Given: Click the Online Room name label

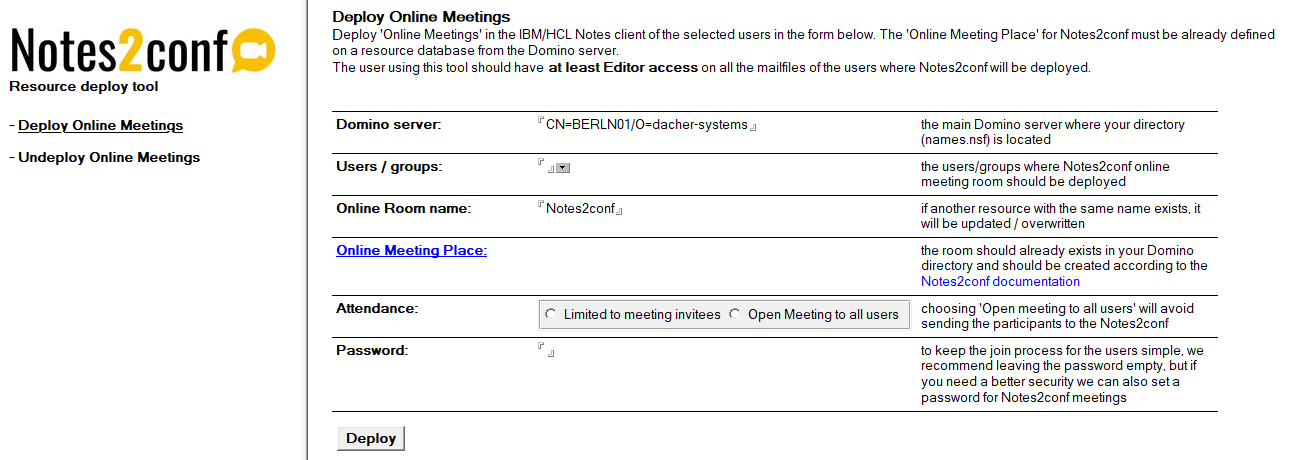Looking at the screenshot, I should click(403, 208).
